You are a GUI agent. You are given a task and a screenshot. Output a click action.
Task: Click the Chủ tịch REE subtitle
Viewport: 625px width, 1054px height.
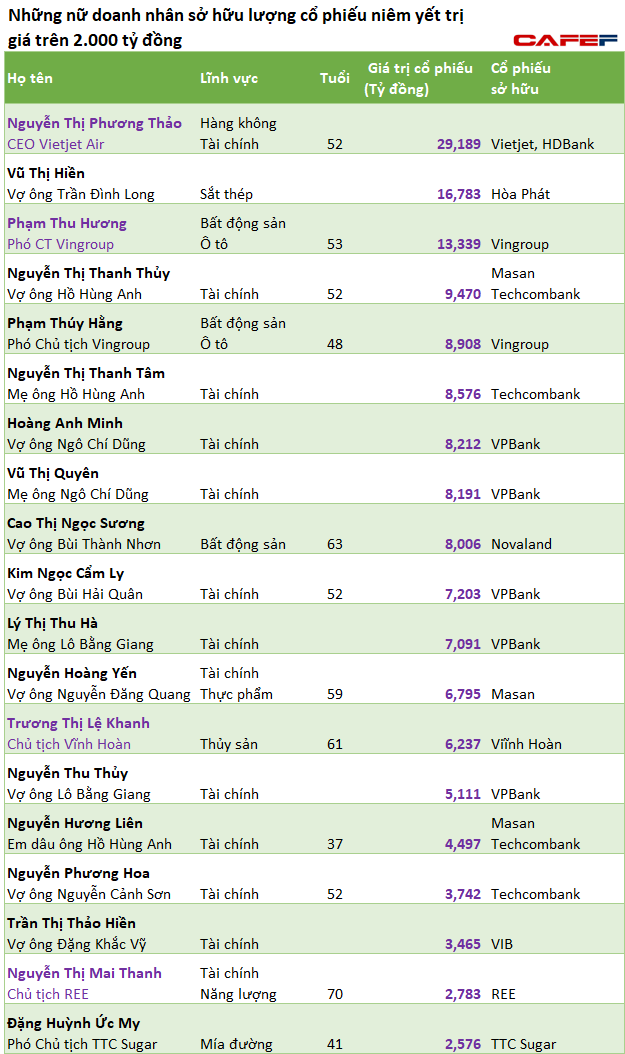[47, 994]
